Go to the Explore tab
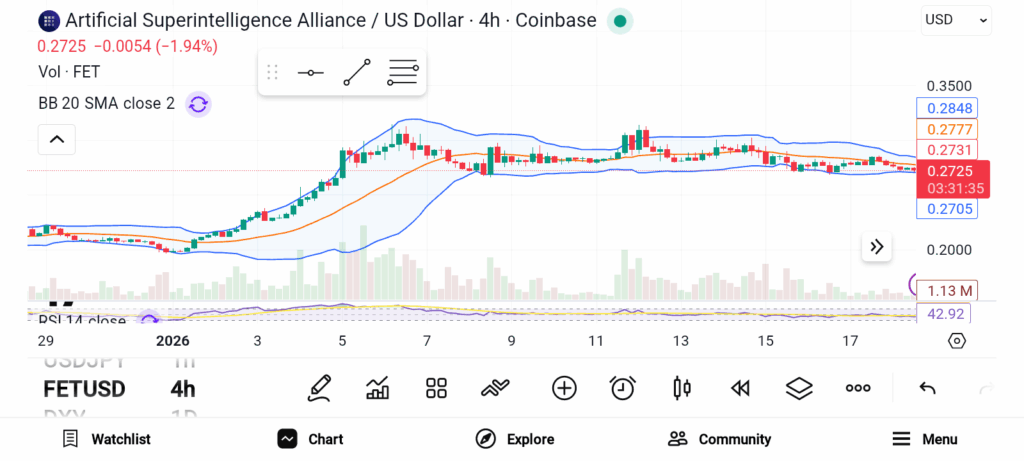This screenshot has width=1024, height=461. (515, 439)
